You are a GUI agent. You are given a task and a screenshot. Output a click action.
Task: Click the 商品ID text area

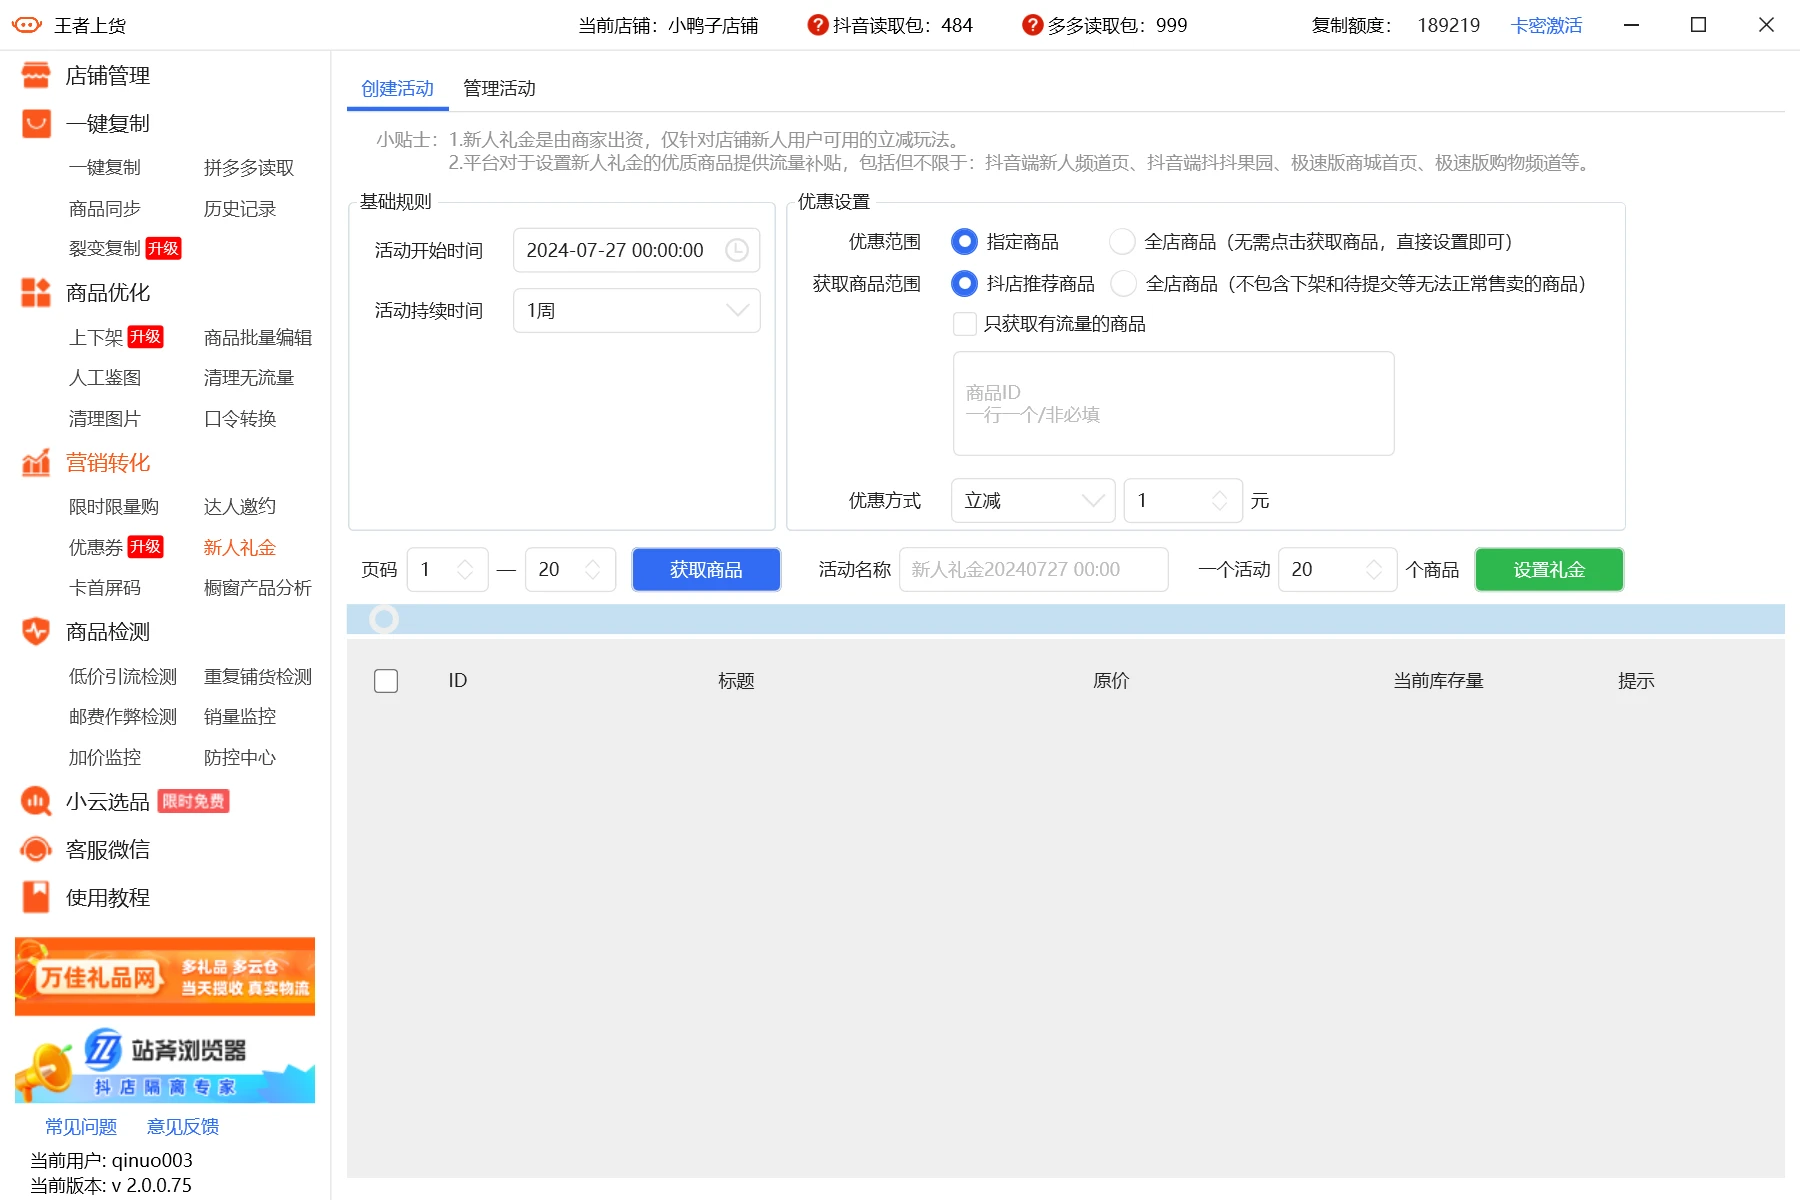[1174, 403]
